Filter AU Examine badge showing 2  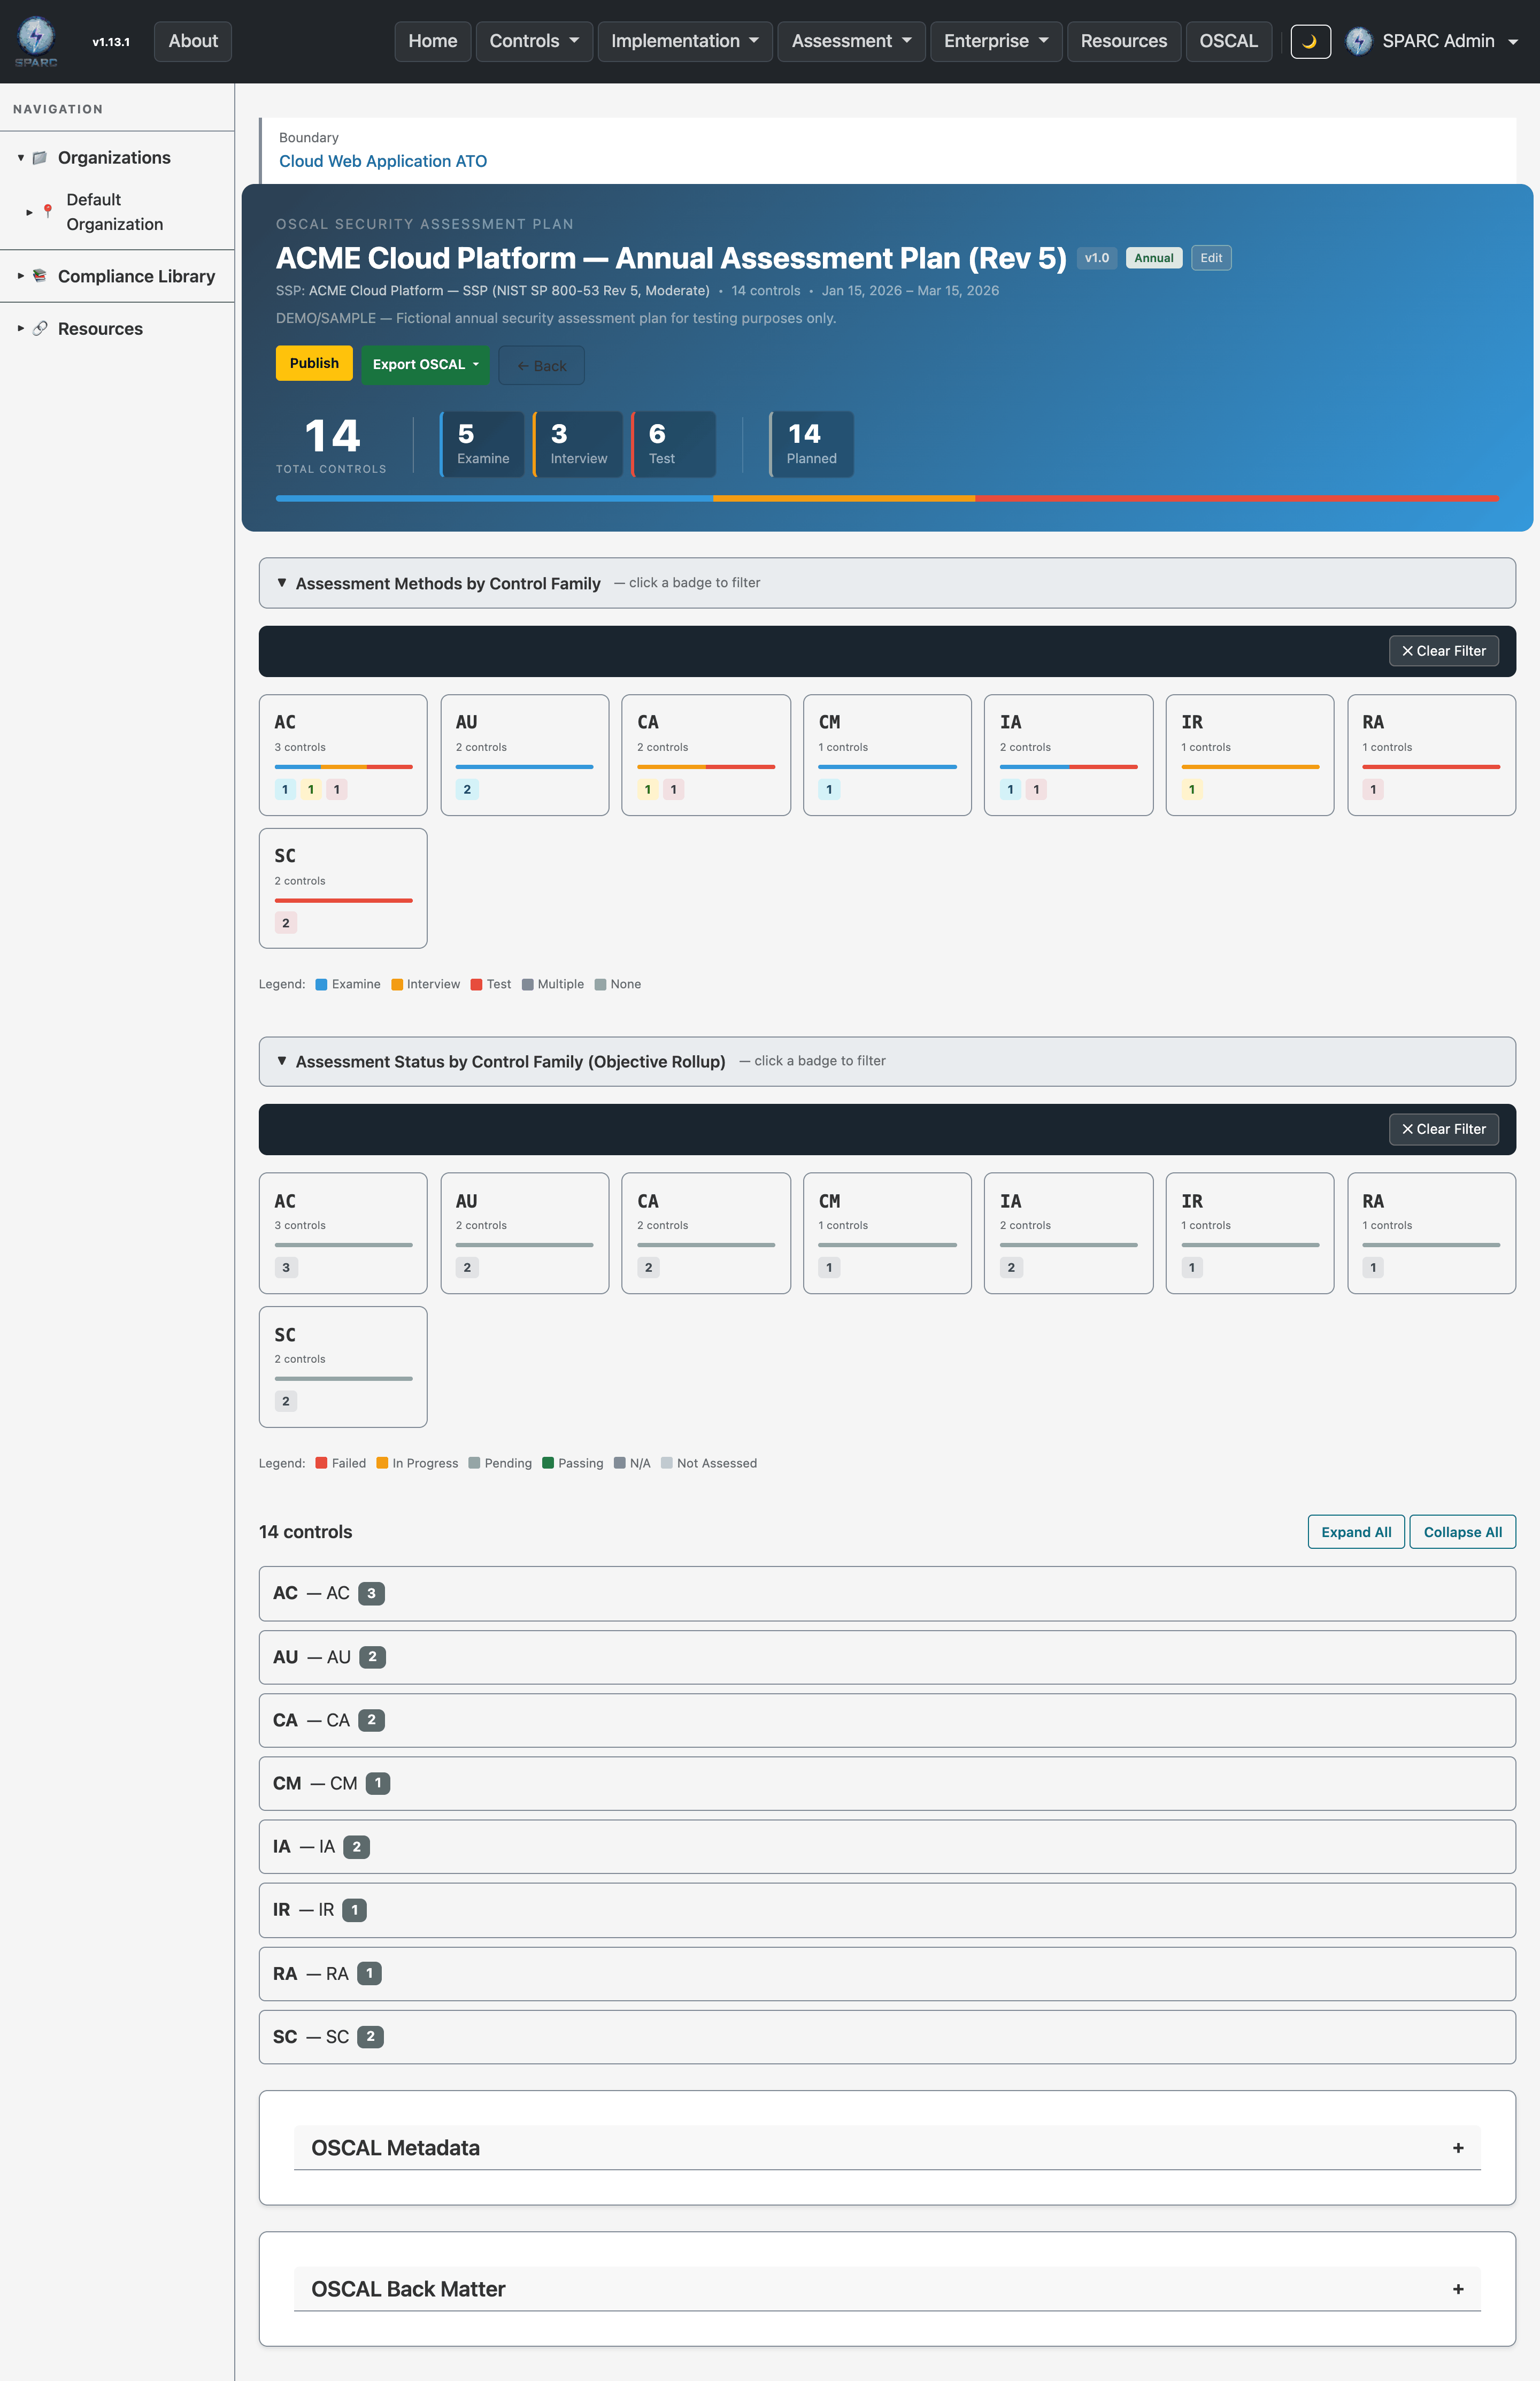(x=467, y=789)
